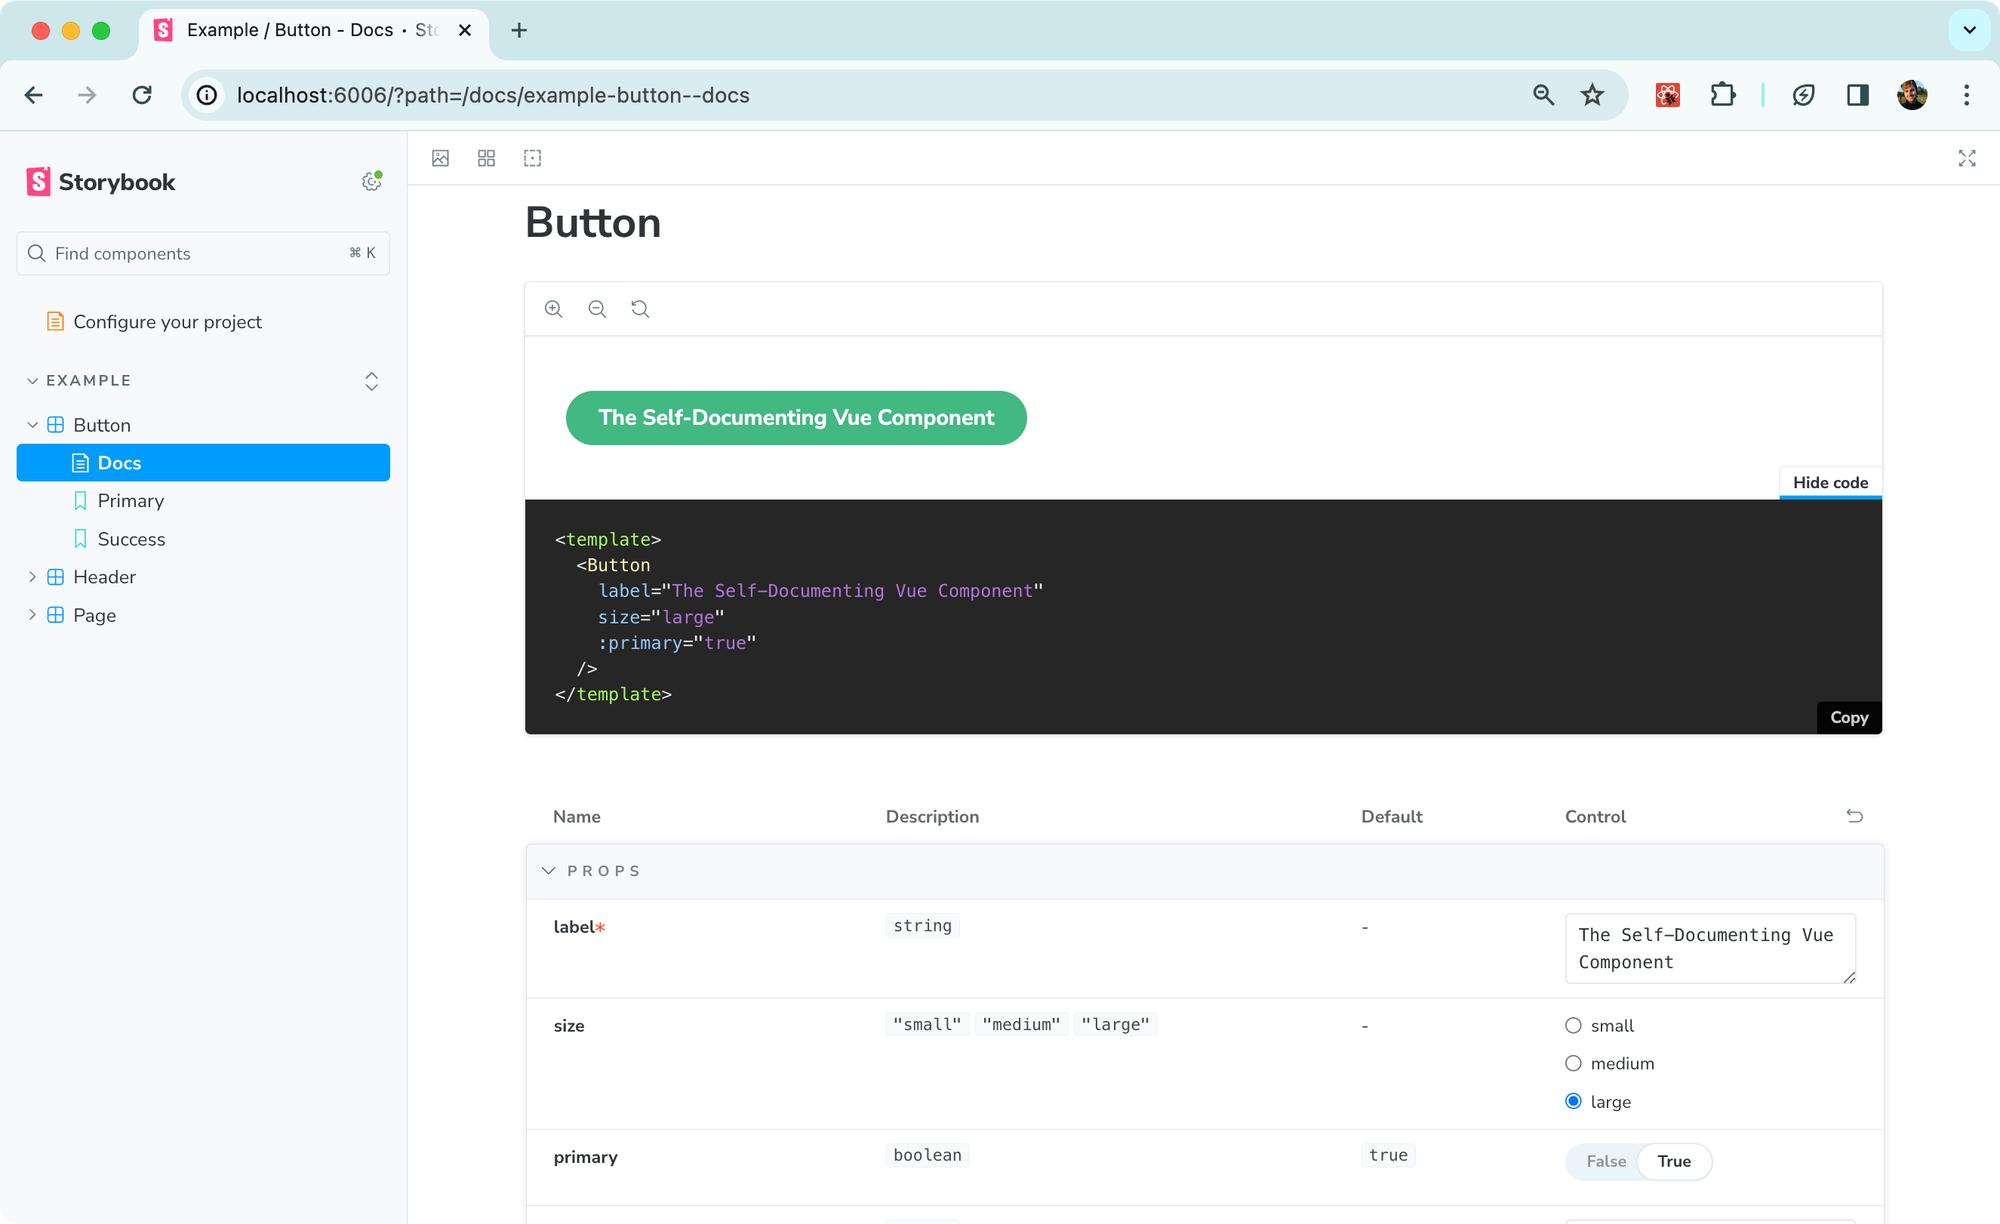Screen dimensions: 2000x1224
Task: Open the Primary story under Button
Action: [130, 500]
